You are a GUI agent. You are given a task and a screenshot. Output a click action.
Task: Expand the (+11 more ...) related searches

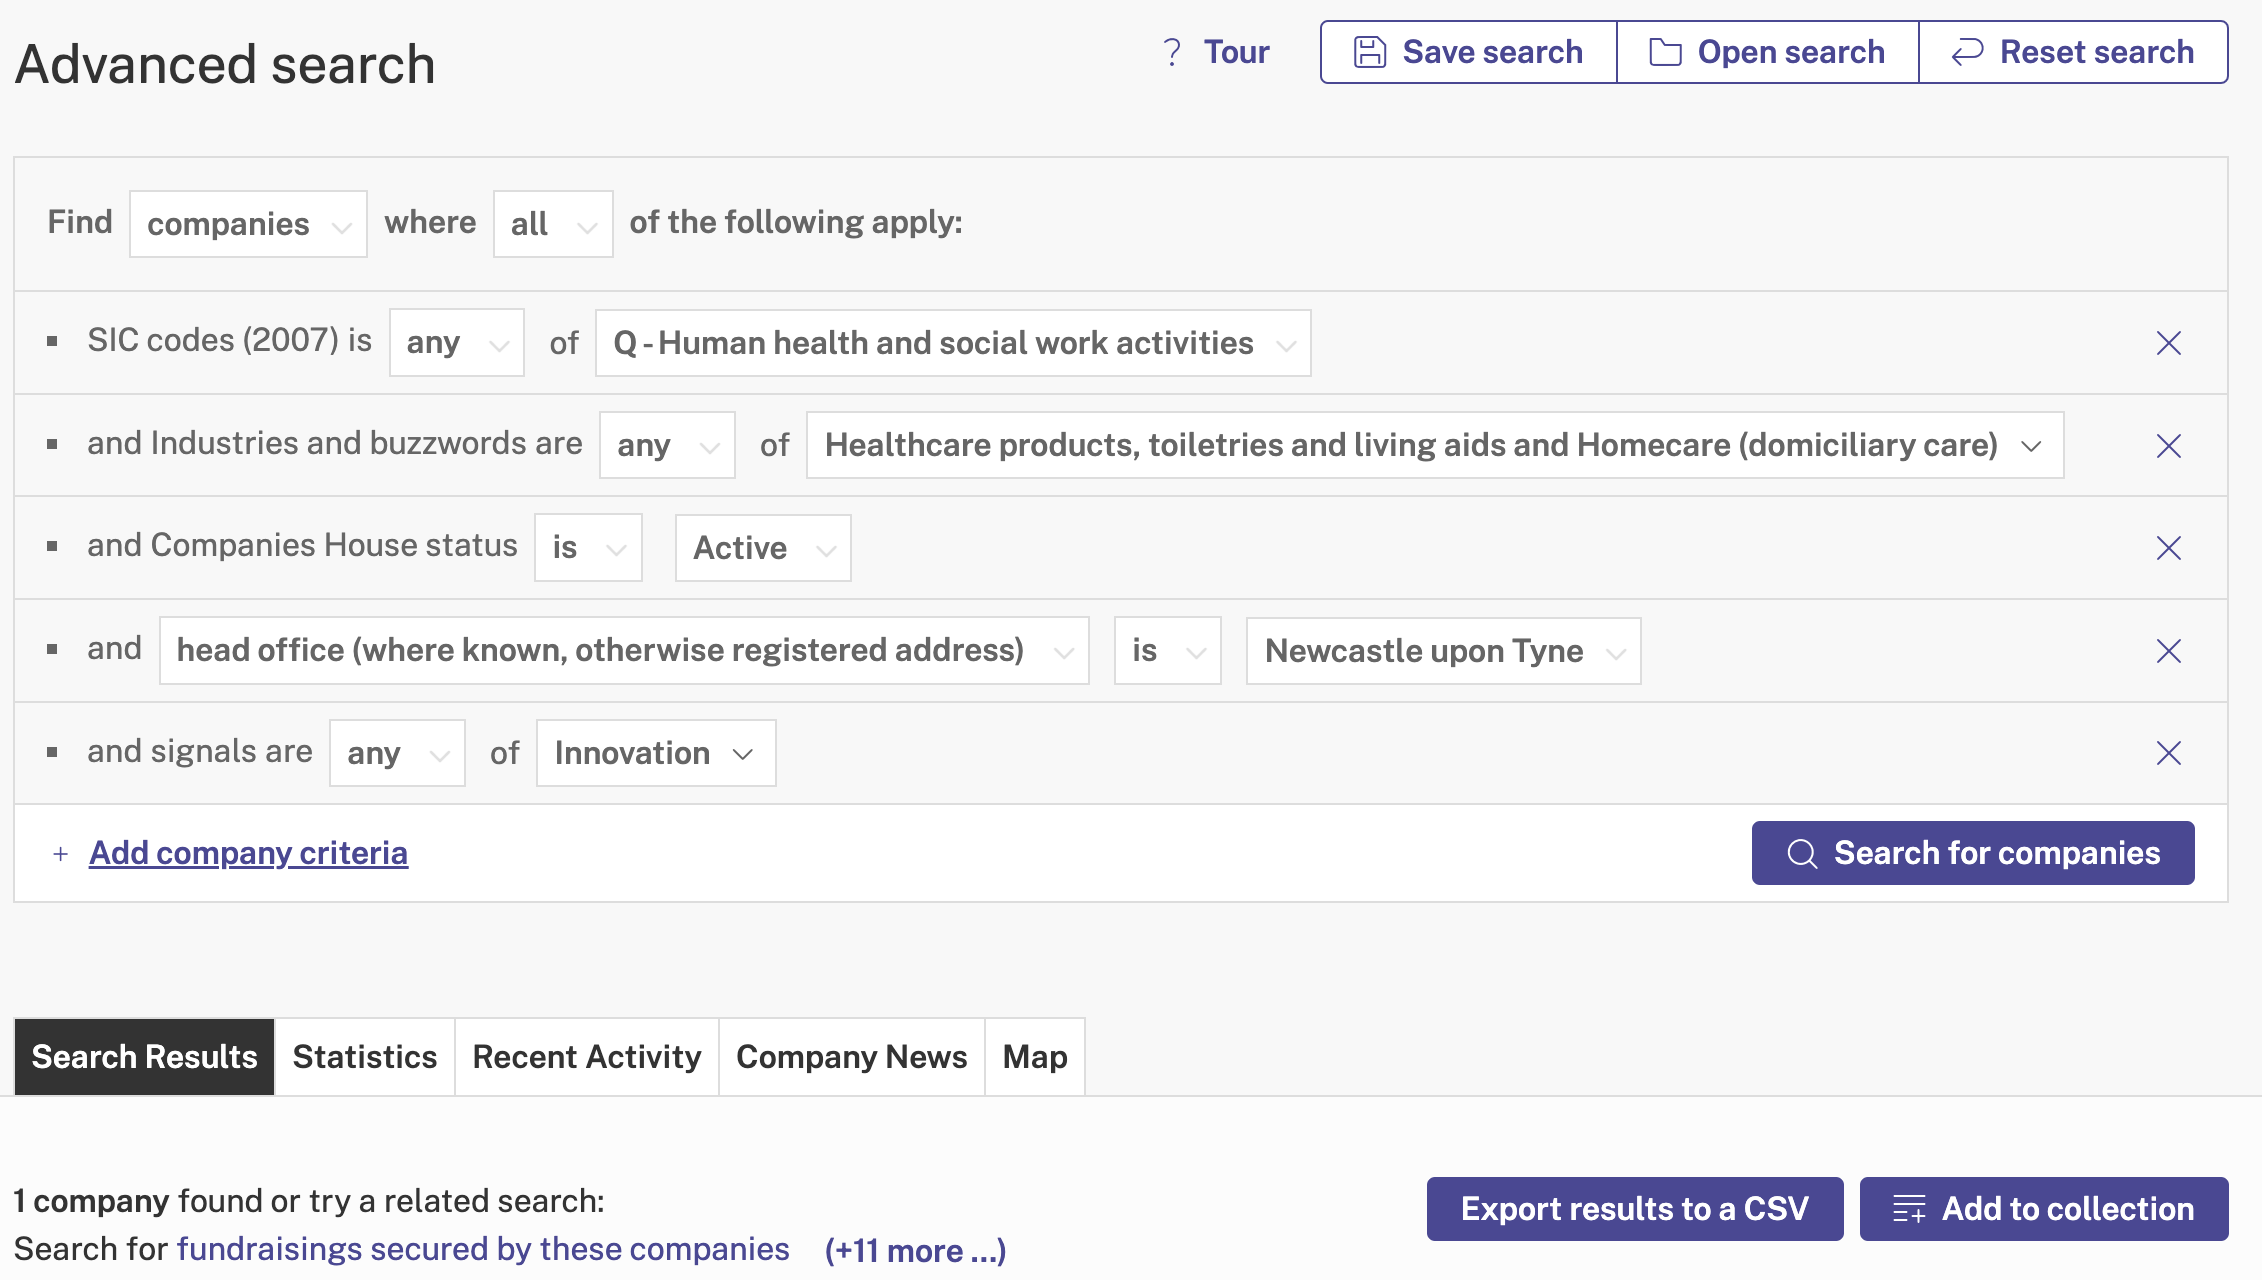pos(915,1251)
